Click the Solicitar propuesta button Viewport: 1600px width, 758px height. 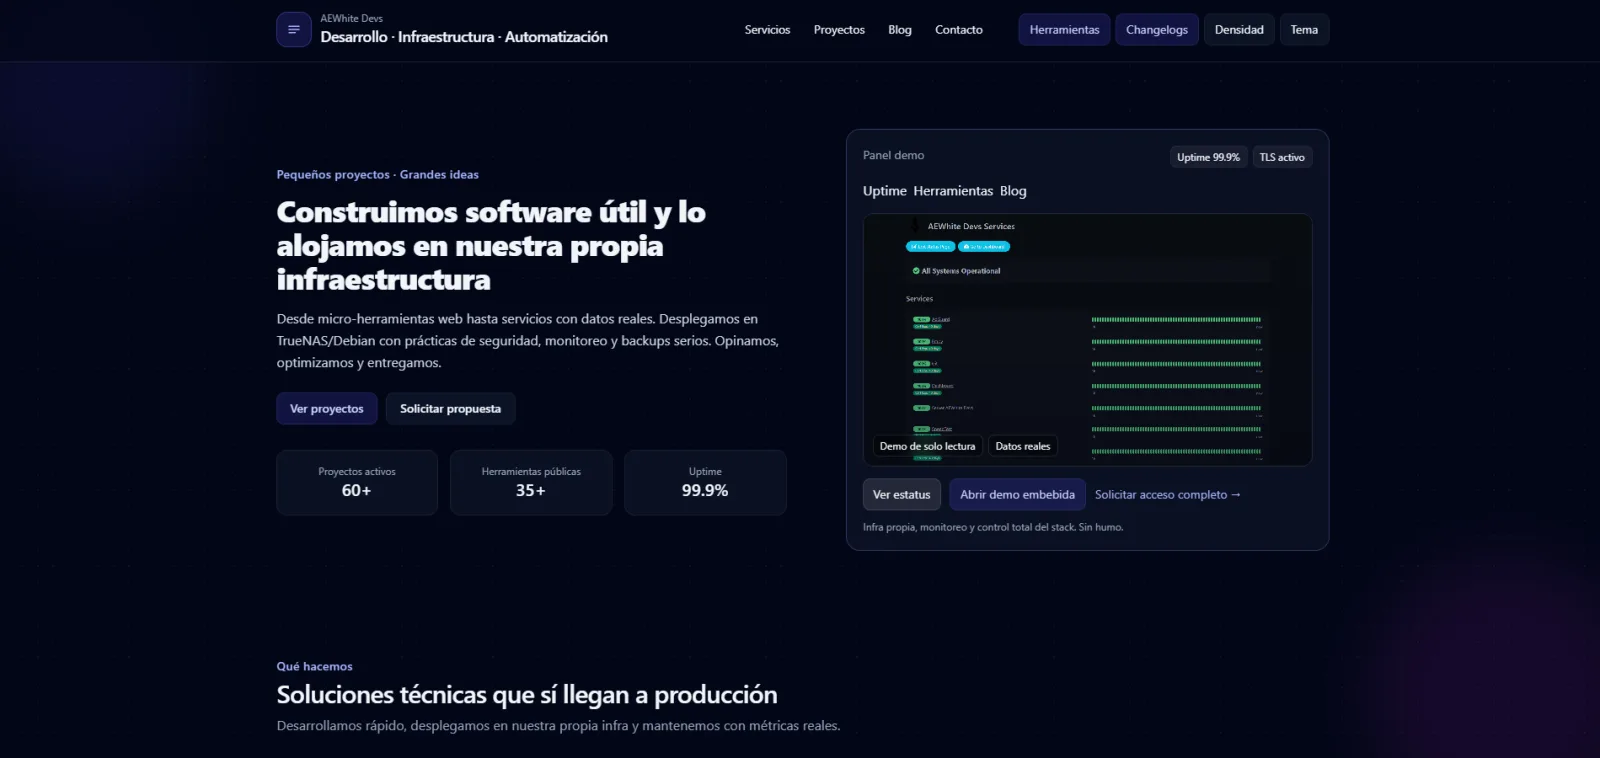tap(450, 409)
